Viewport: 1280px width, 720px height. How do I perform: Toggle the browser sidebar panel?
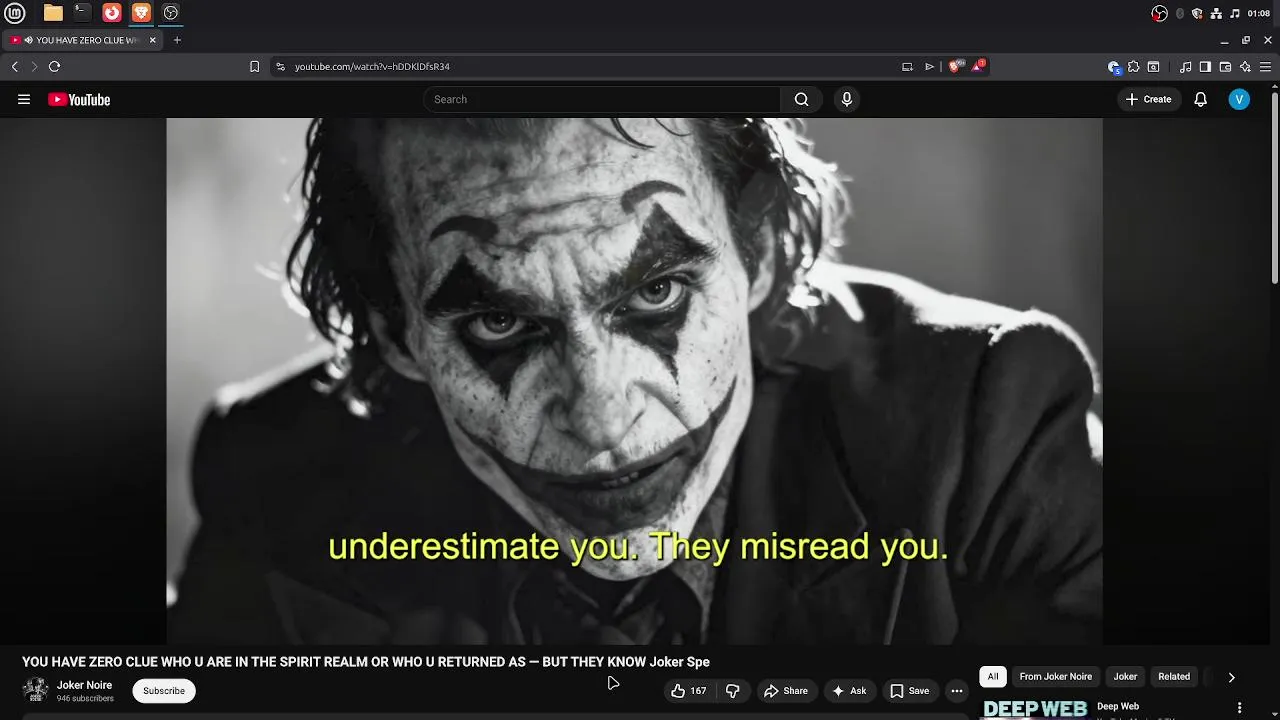click(1205, 67)
